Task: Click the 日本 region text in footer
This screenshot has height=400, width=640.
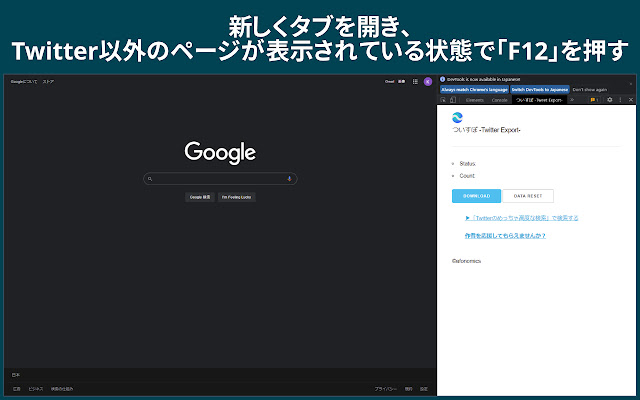Action: click(16, 375)
